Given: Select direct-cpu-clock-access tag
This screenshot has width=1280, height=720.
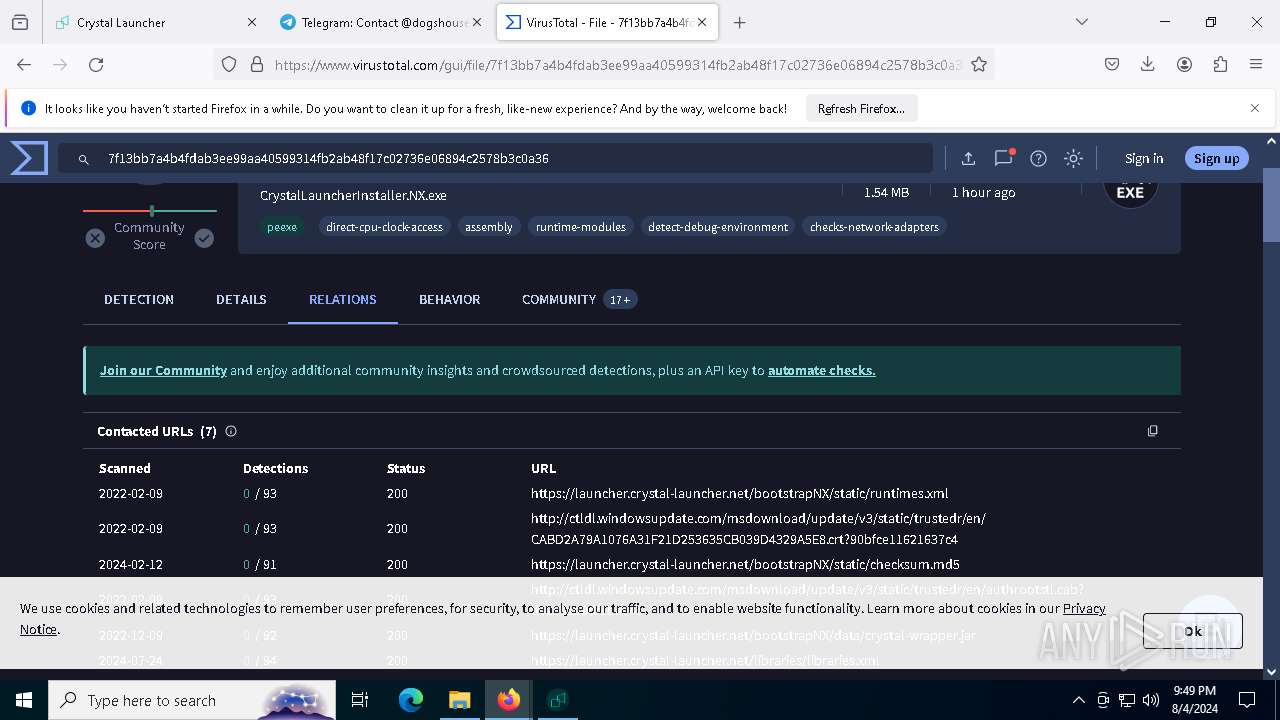Looking at the screenshot, I should (x=384, y=227).
